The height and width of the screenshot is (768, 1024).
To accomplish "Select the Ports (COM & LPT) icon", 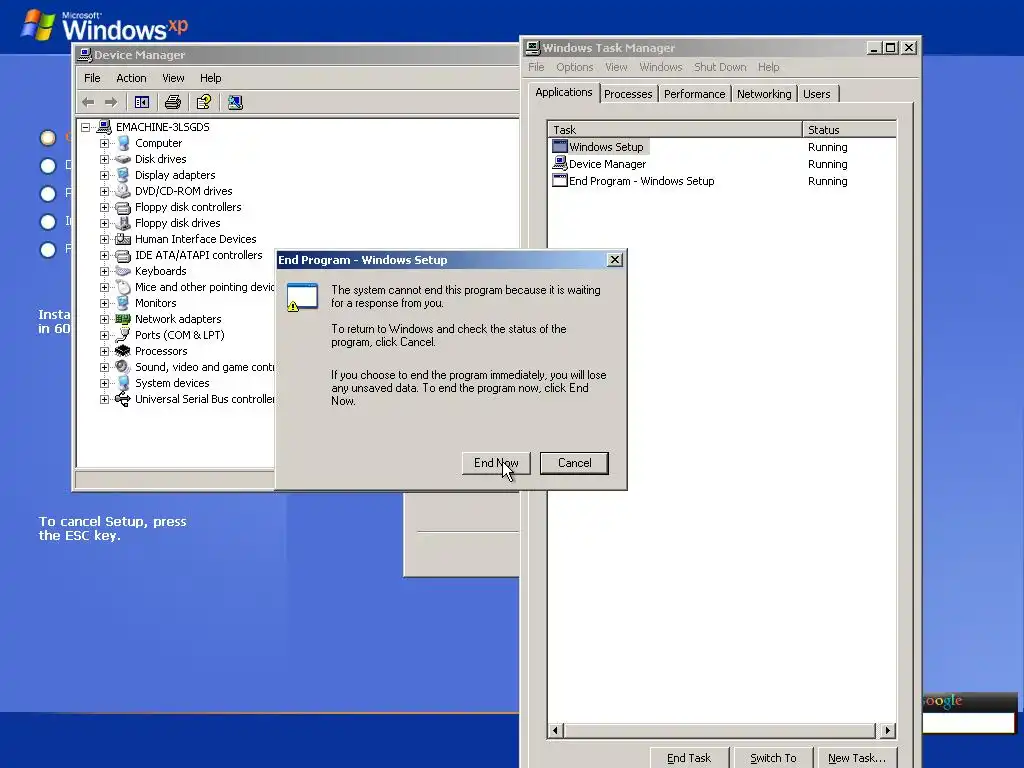I will point(123,335).
